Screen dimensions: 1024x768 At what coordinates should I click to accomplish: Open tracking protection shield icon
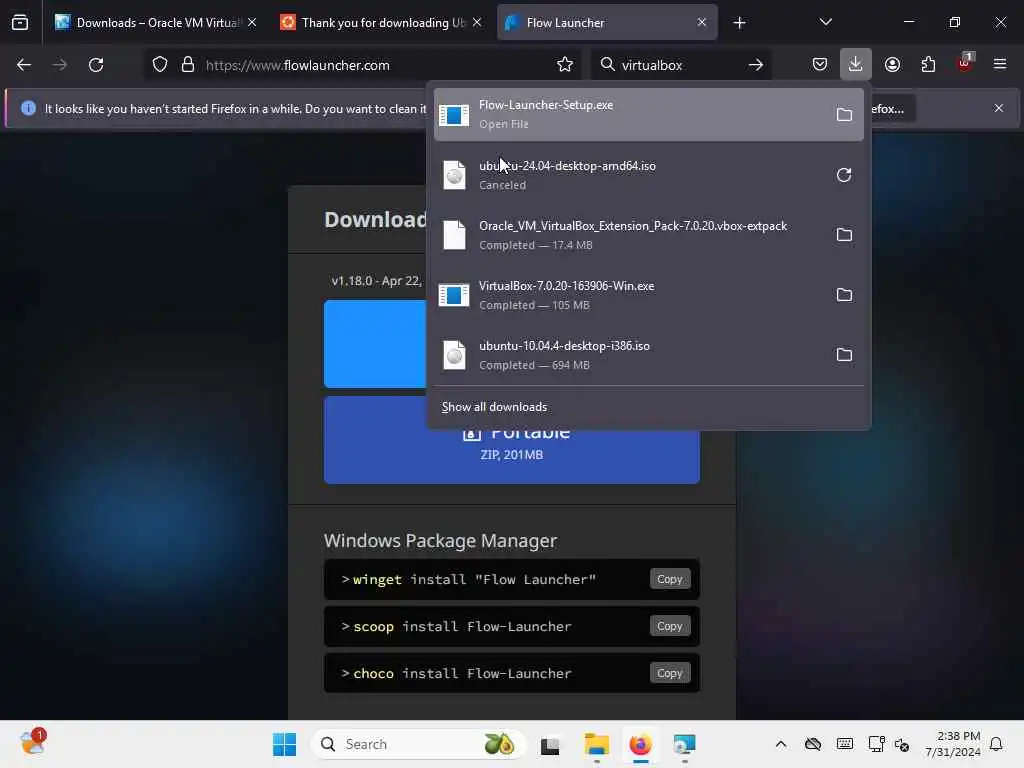tap(160, 65)
